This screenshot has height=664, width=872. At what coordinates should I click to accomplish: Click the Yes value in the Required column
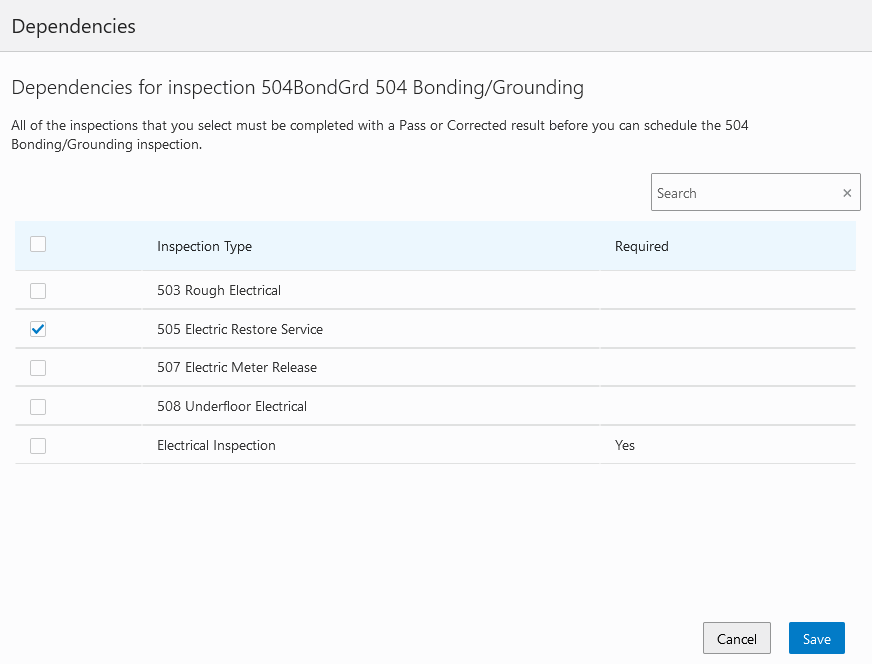625,446
